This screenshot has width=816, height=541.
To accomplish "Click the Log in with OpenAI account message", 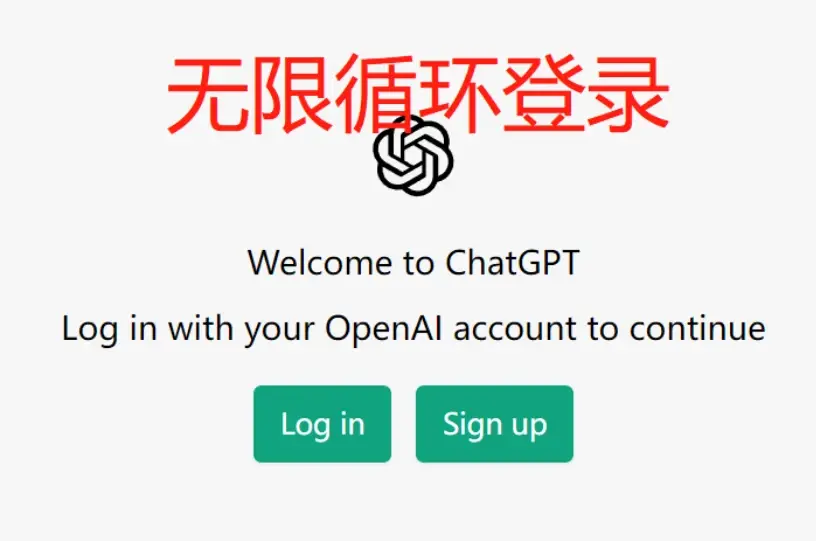I will (x=414, y=329).
